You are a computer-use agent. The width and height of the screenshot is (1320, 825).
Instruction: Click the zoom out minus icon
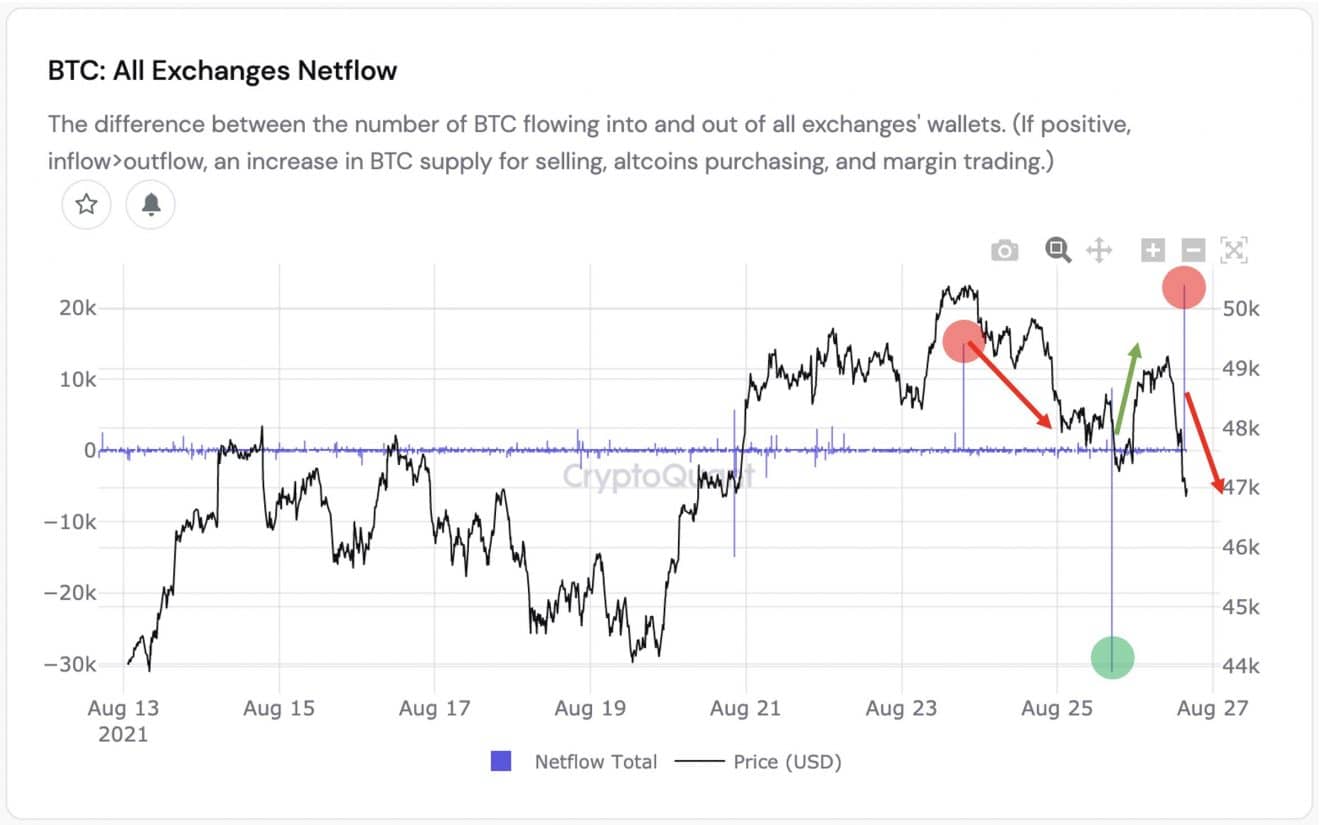tap(1193, 250)
